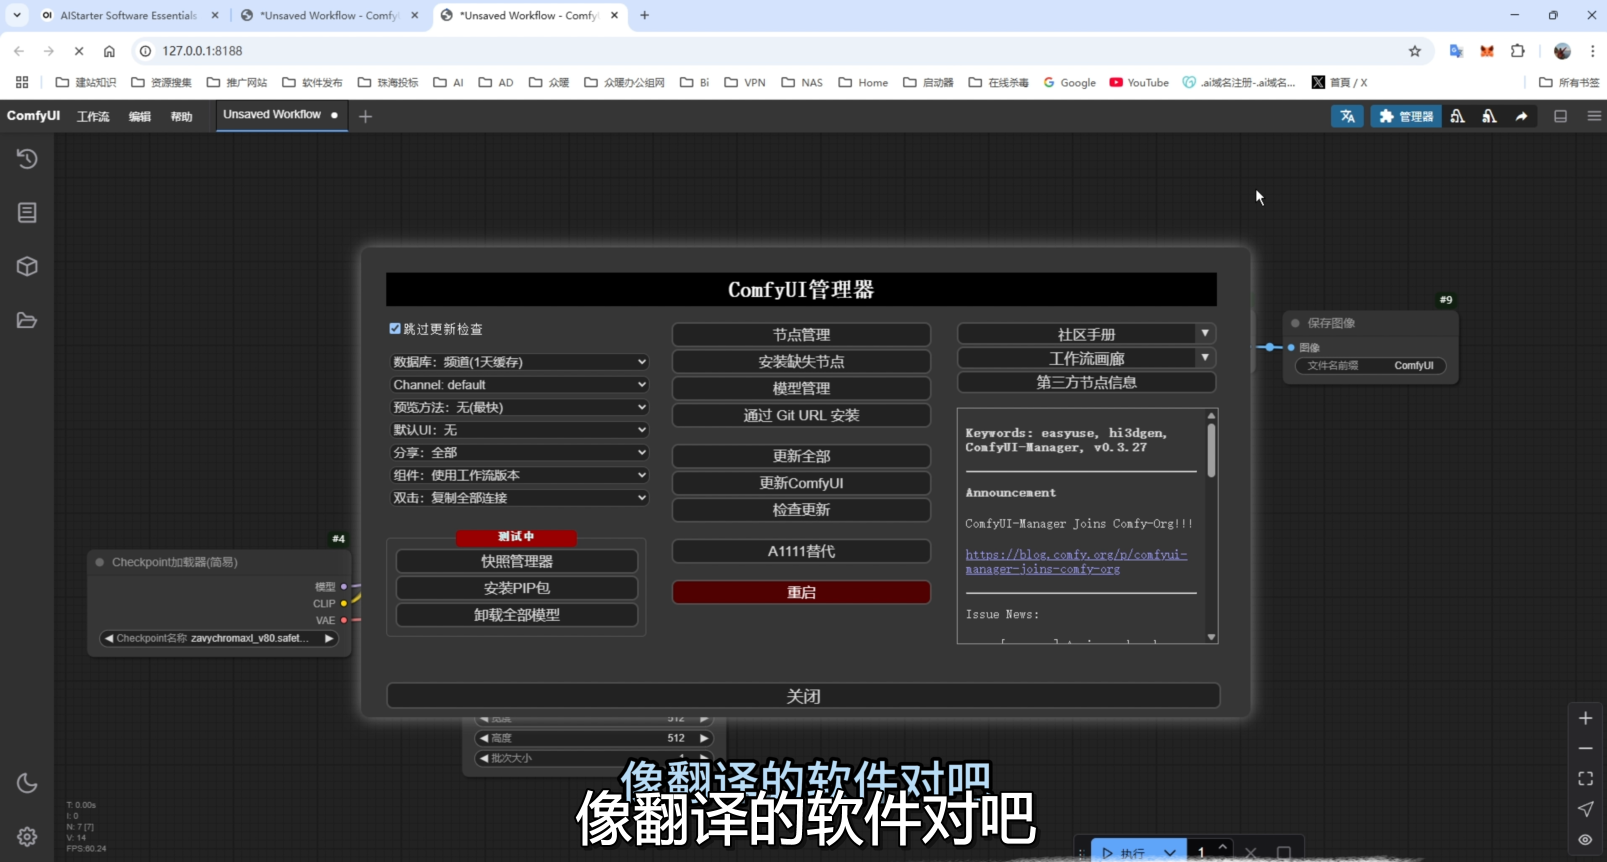
Task: Fit view using the frame icon
Action: point(1585,778)
